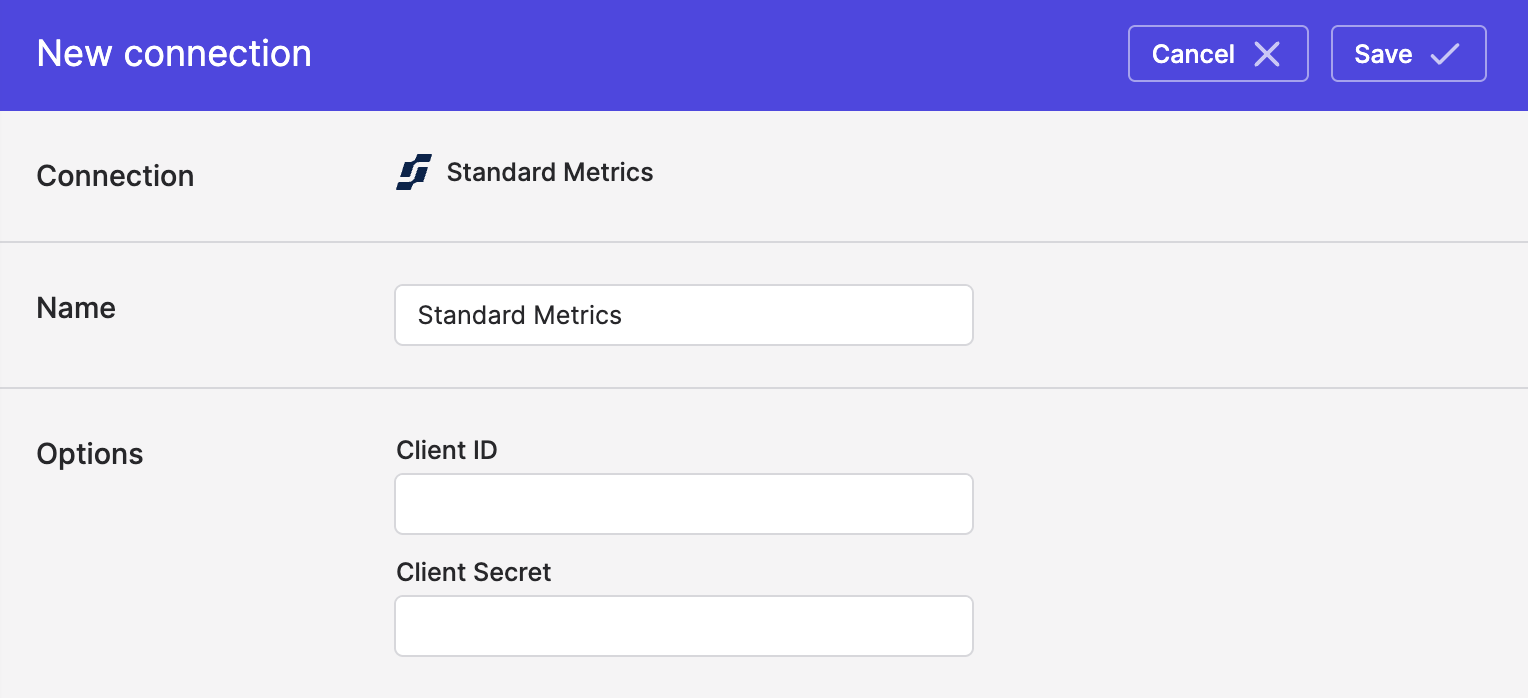Place cursor after Metrics in Name field
This screenshot has width=1528, height=698.
(x=624, y=316)
